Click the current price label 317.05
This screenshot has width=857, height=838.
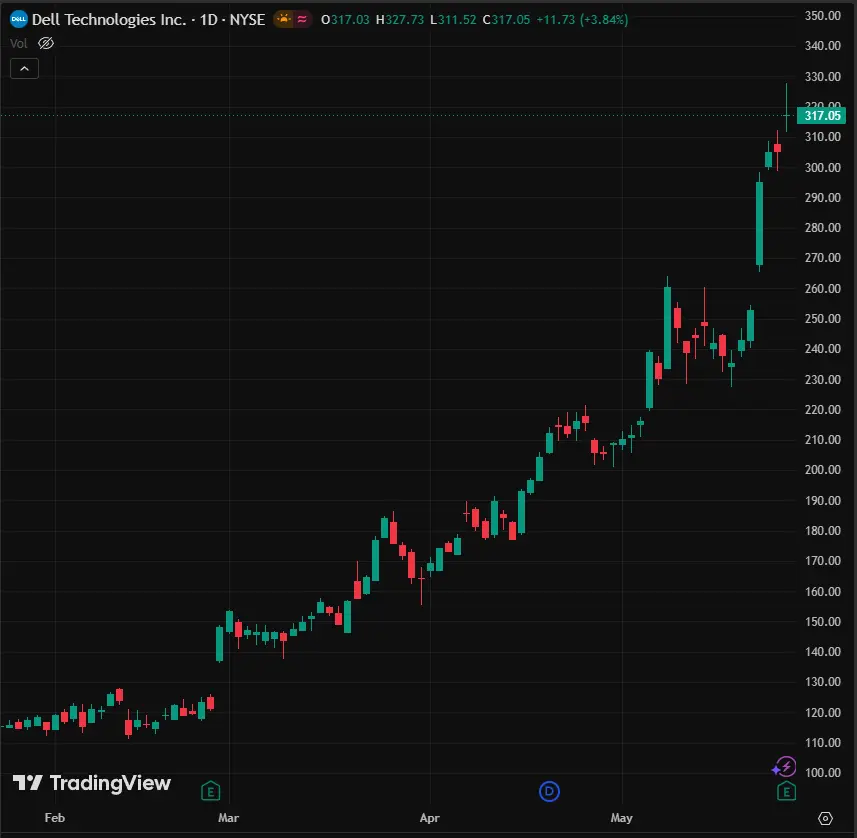coord(821,116)
